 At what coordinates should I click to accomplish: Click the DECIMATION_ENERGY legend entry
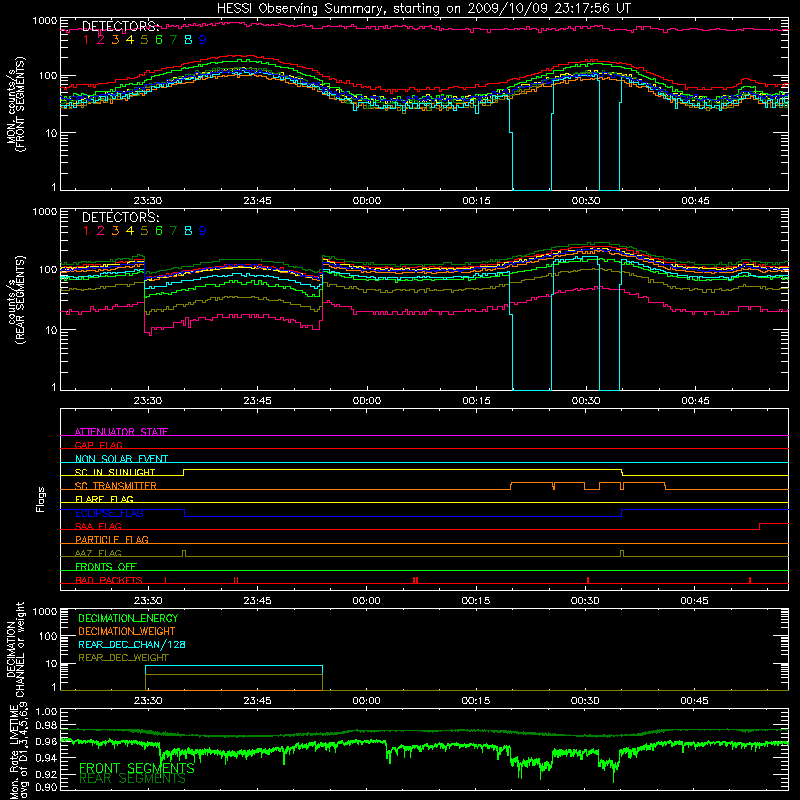coord(128,618)
